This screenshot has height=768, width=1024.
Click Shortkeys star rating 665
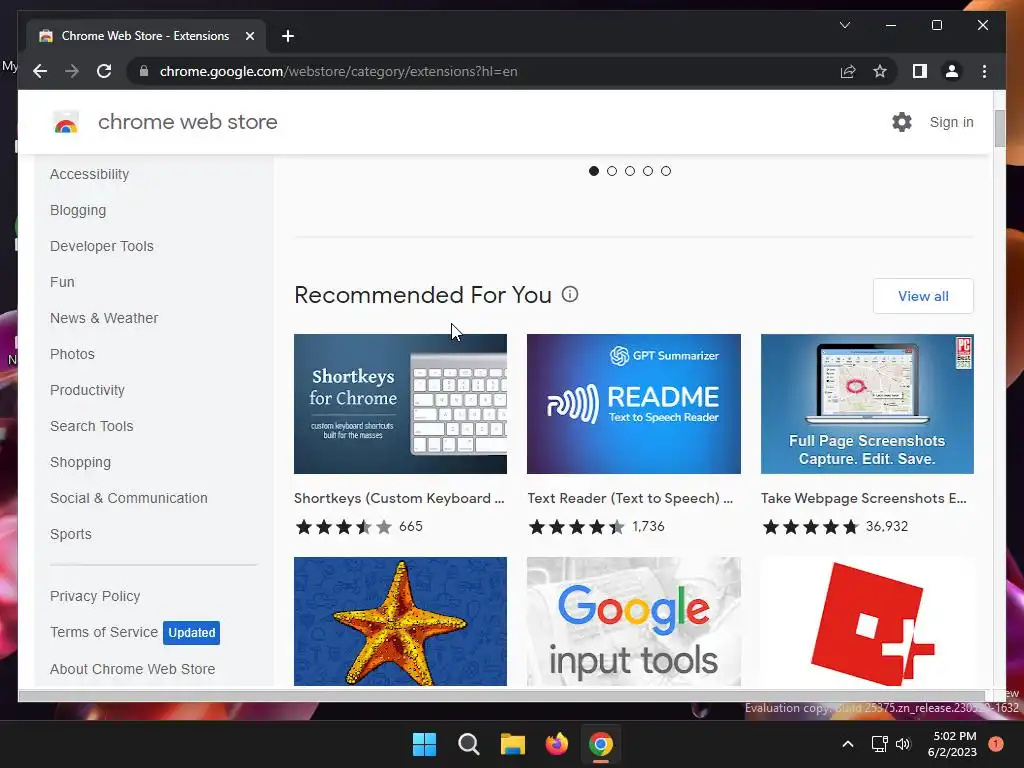pyautogui.click(x=359, y=526)
